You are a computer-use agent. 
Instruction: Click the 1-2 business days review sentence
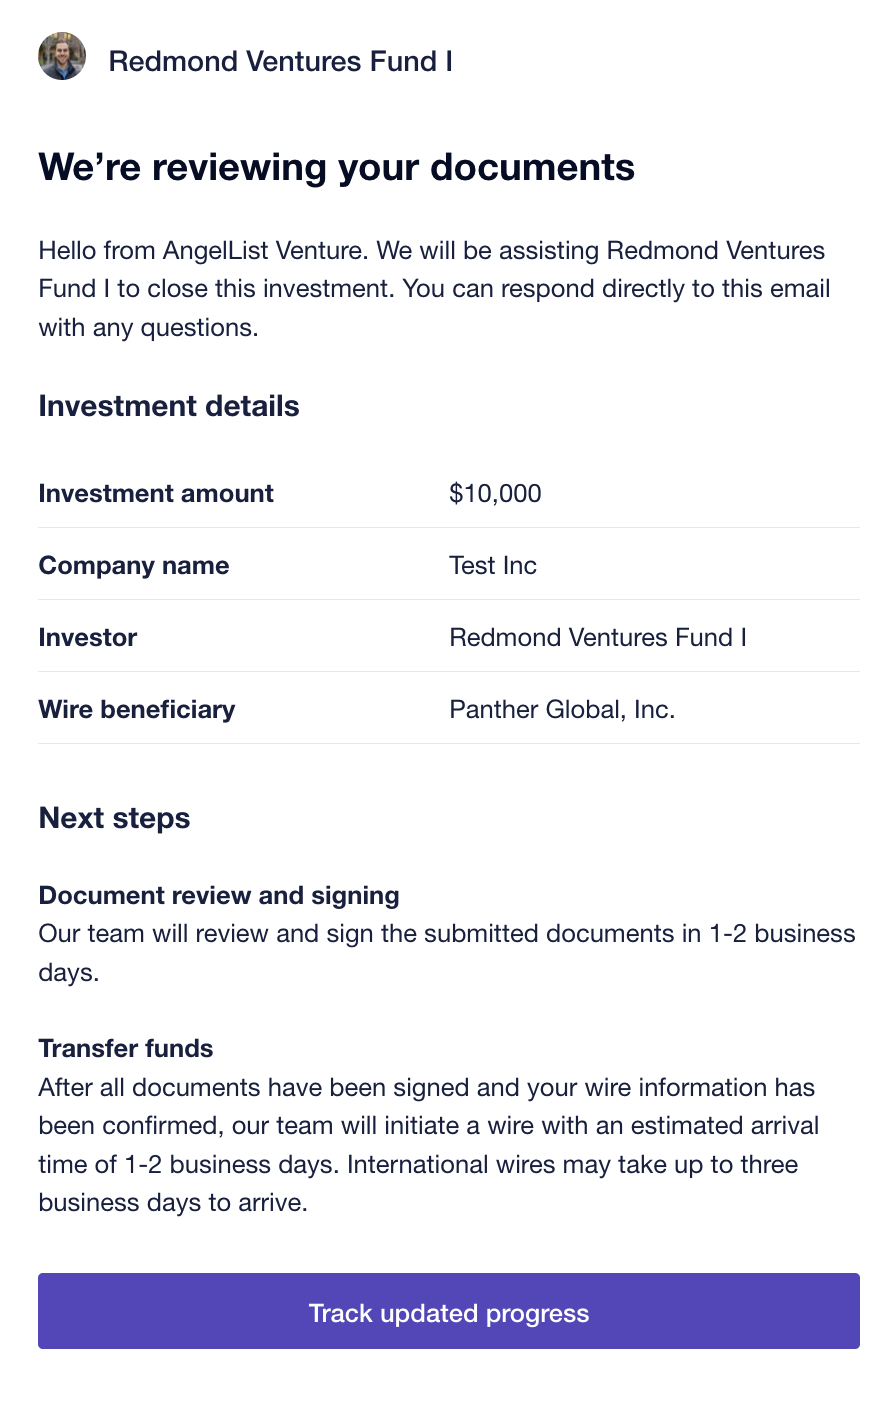(x=447, y=953)
